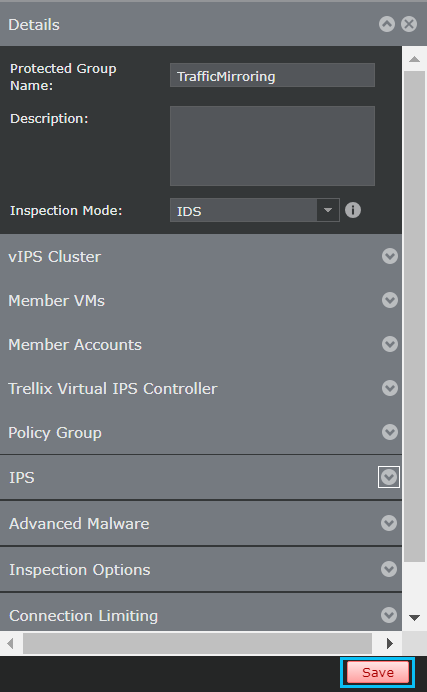Click into the Description text area
The height and width of the screenshot is (692, 427).
coord(272,146)
